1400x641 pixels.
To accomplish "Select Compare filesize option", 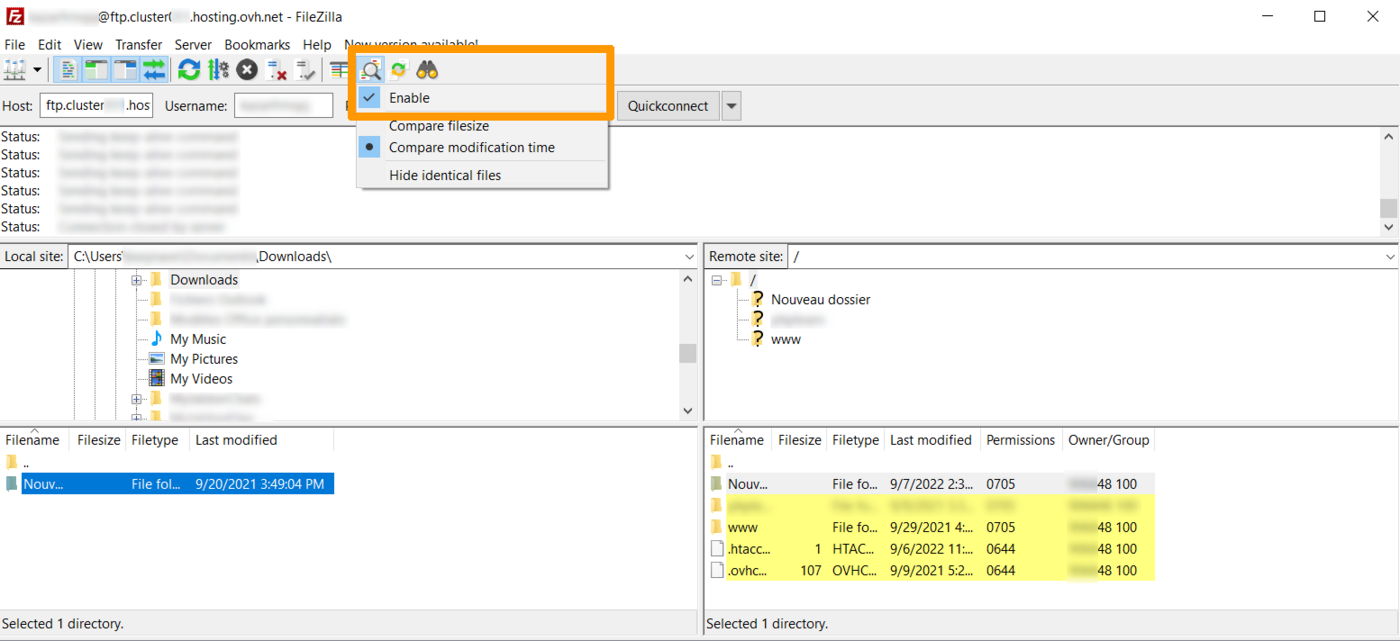I will coord(438,126).
